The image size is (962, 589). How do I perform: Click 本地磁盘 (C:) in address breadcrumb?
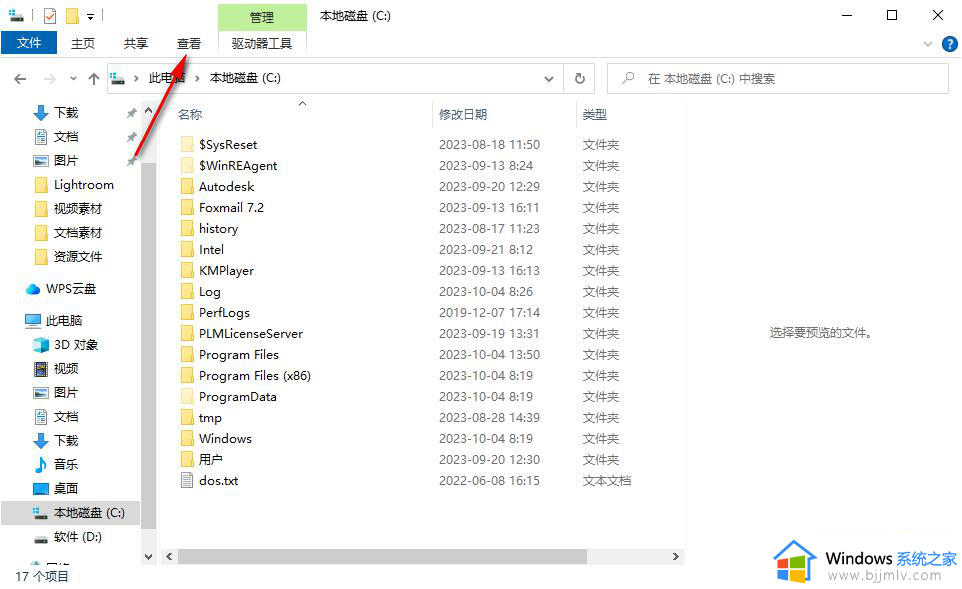pos(245,78)
